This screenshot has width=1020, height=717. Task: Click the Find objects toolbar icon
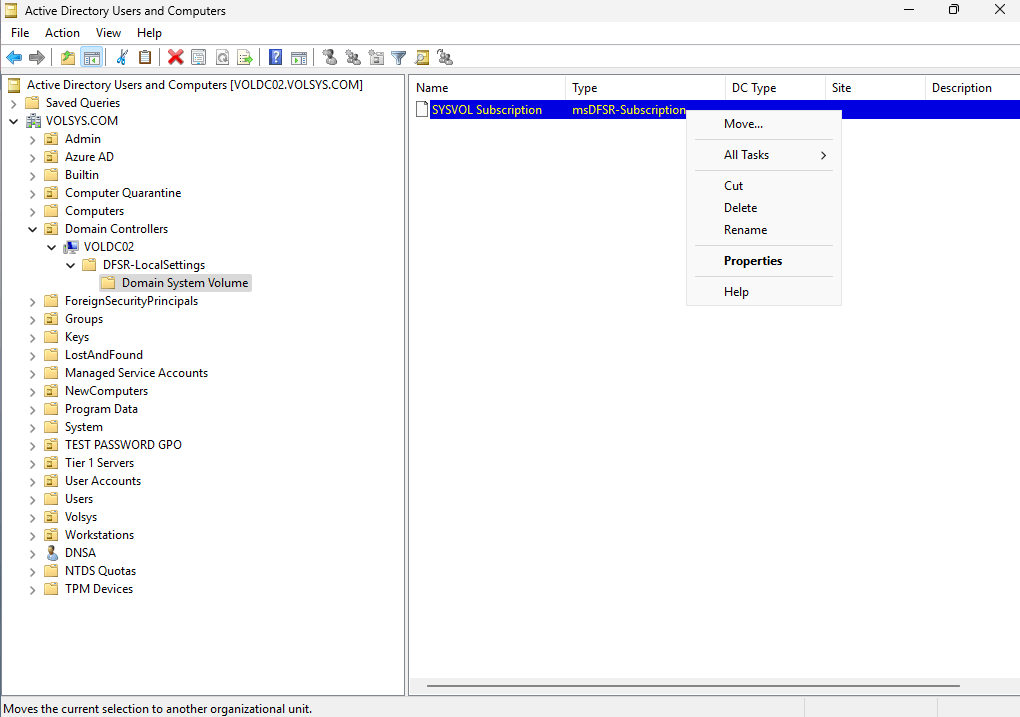(422, 58)
